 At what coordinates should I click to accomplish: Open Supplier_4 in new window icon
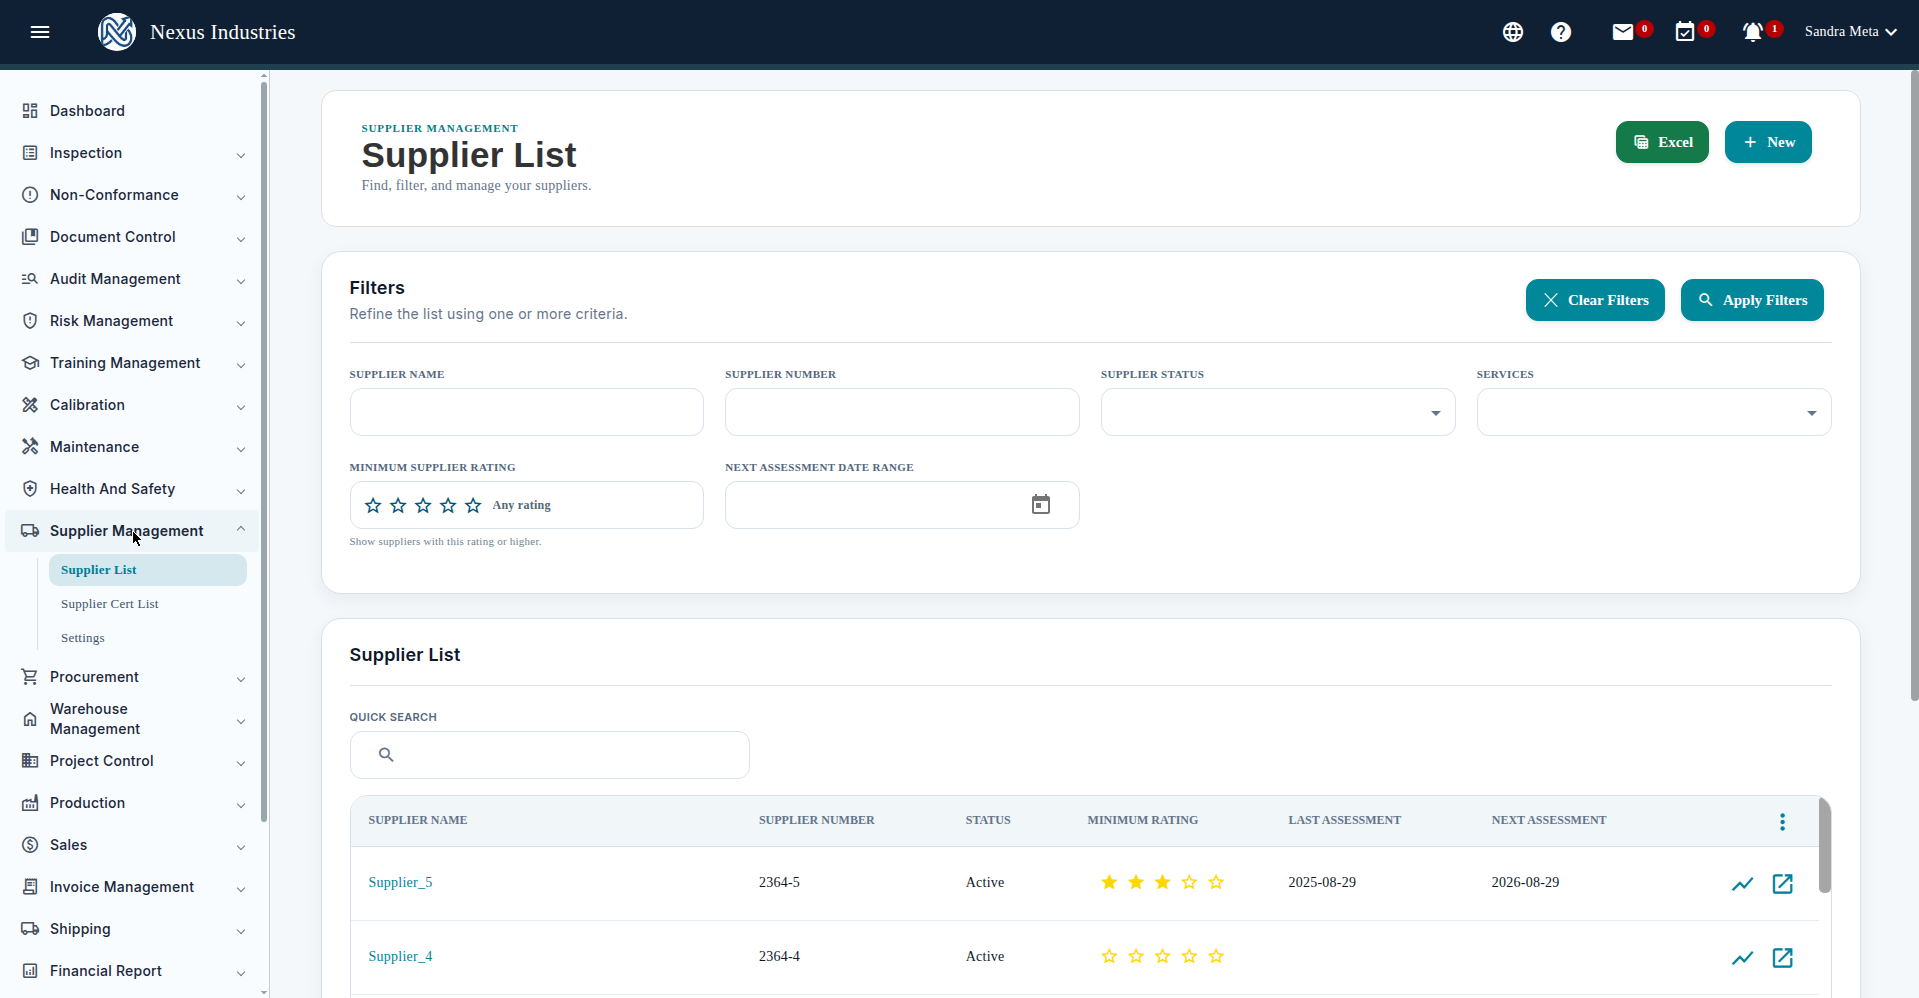pos(1783,958)
